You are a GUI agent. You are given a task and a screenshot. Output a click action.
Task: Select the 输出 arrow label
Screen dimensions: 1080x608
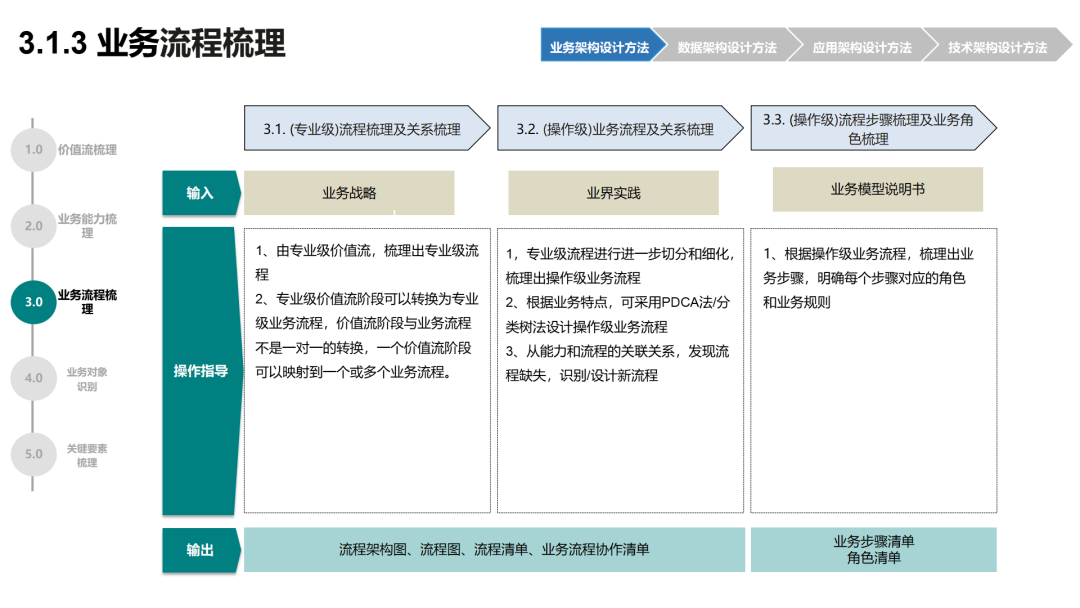click(201, 549)
